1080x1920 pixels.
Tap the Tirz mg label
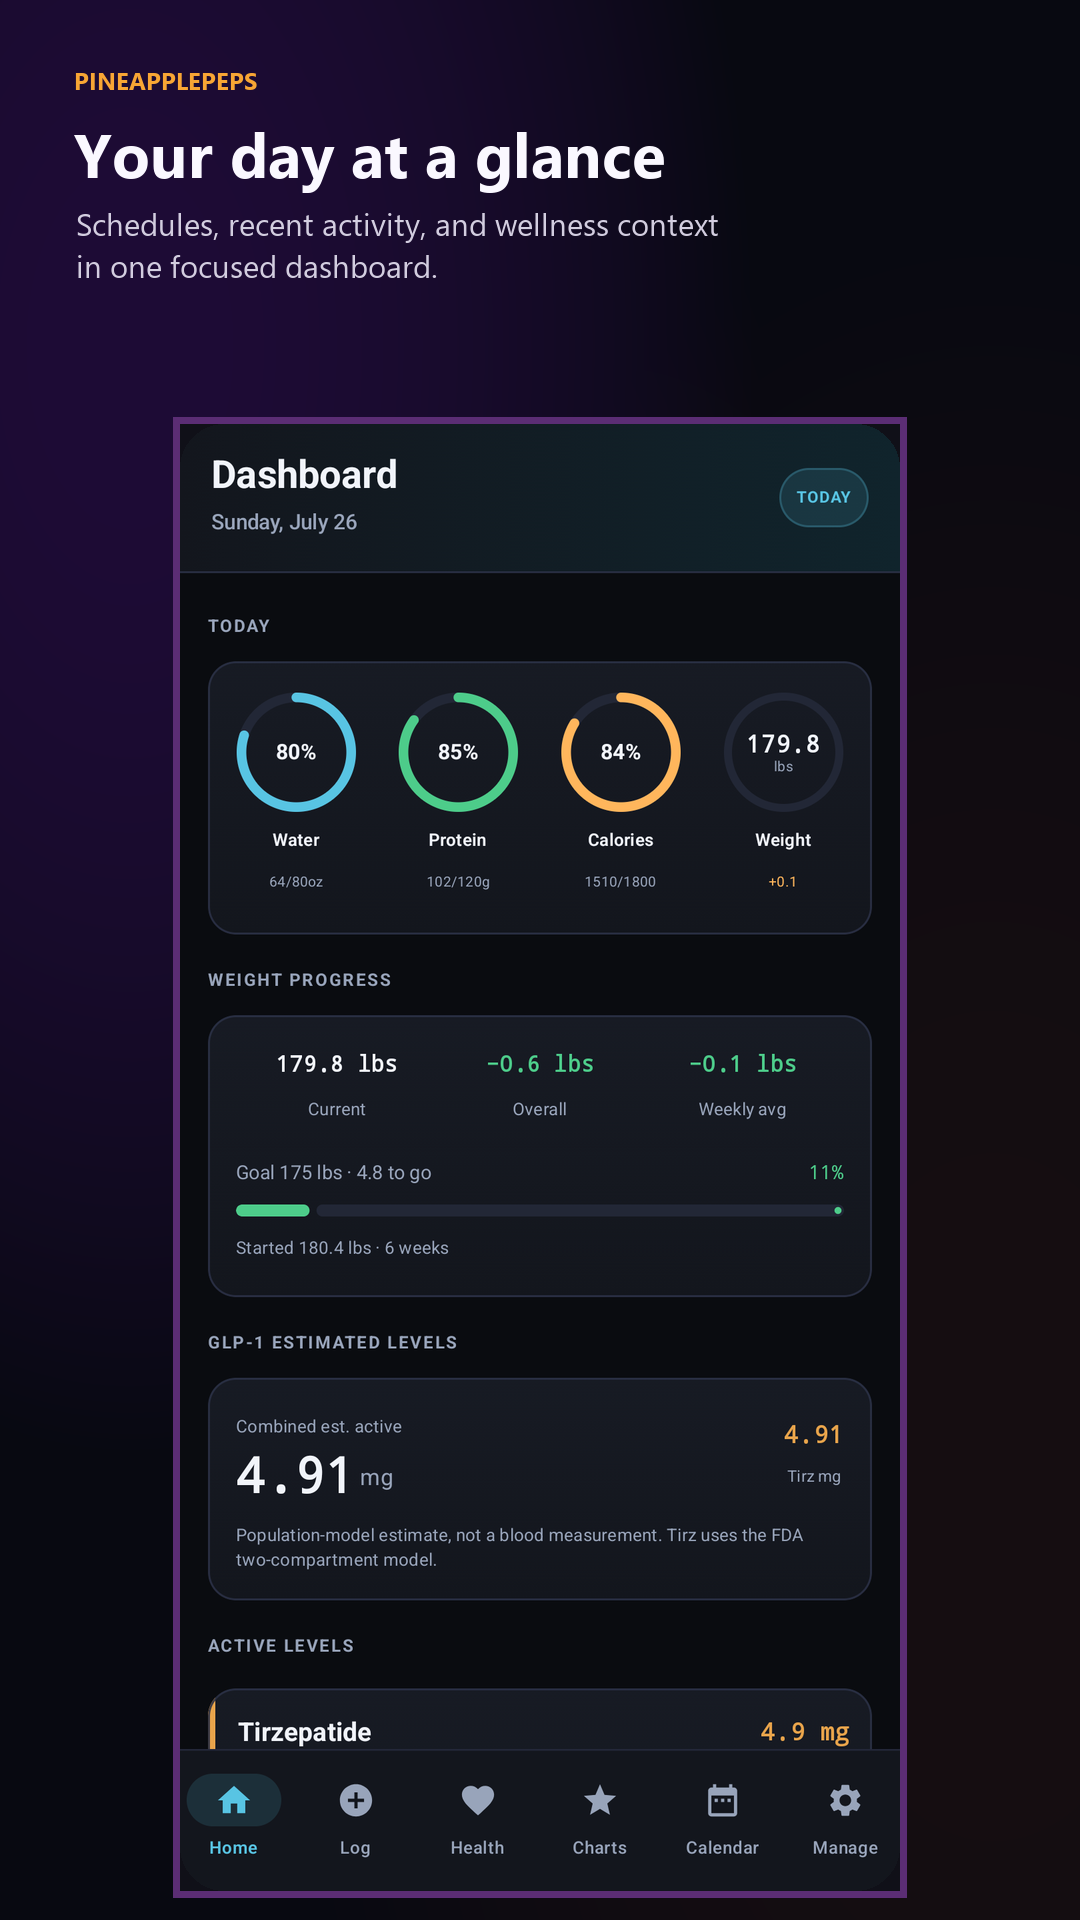pyautogui.click(x=814, y=1476)
